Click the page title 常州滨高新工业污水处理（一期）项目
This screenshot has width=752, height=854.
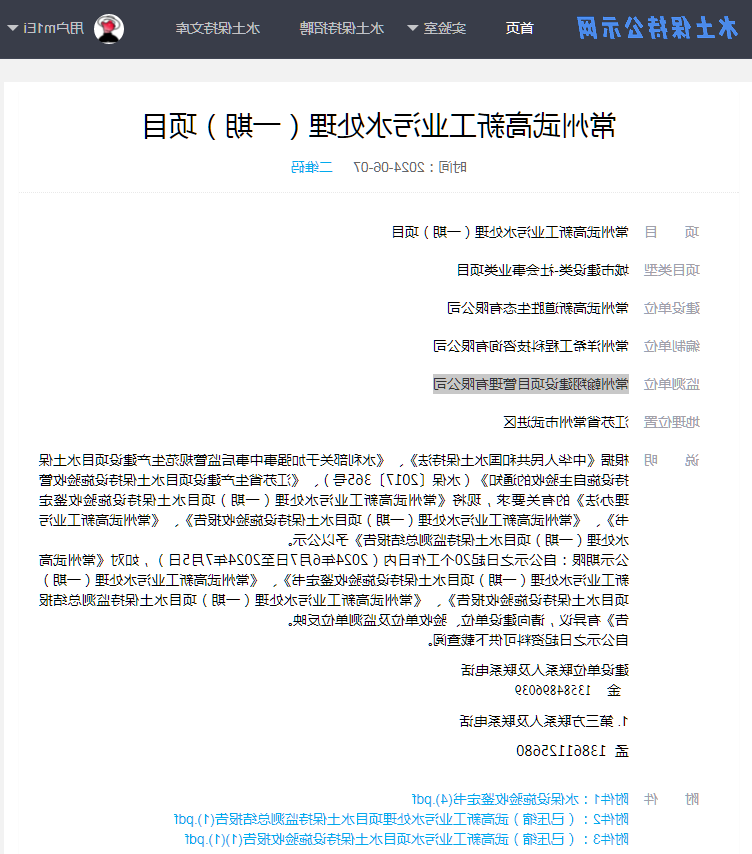point(379,126)
